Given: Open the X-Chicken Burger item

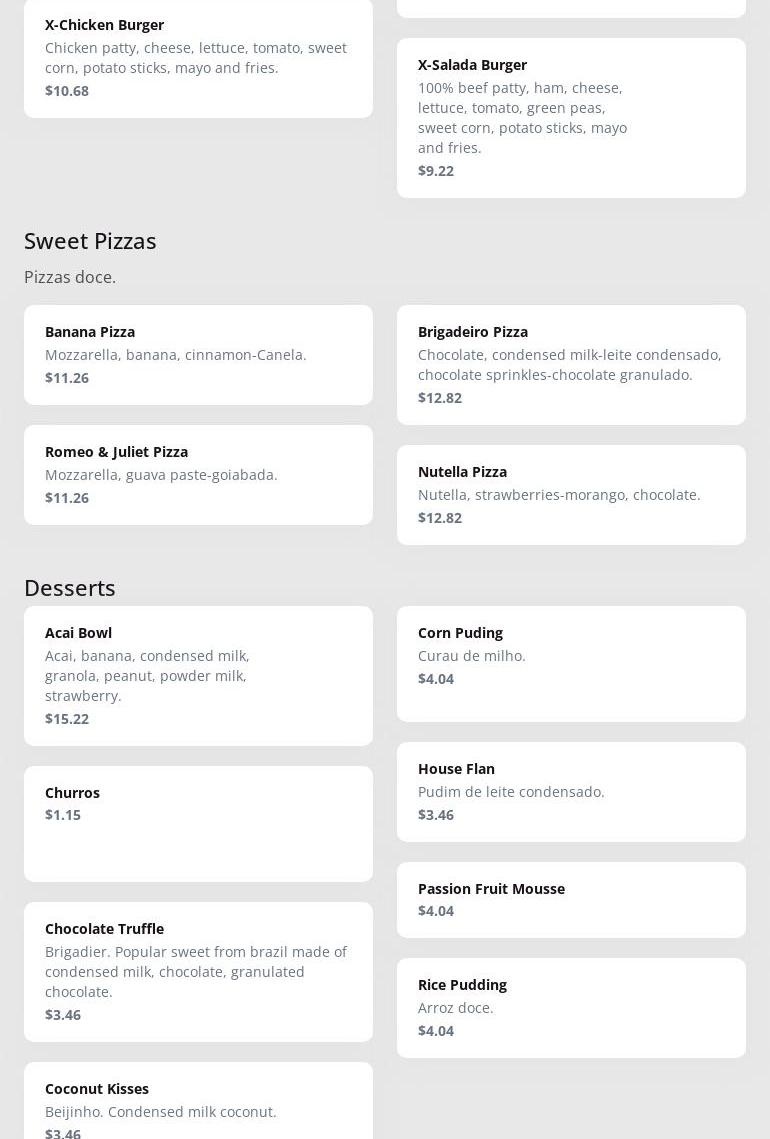Looking at the screenshot, I should click(198, 57).
